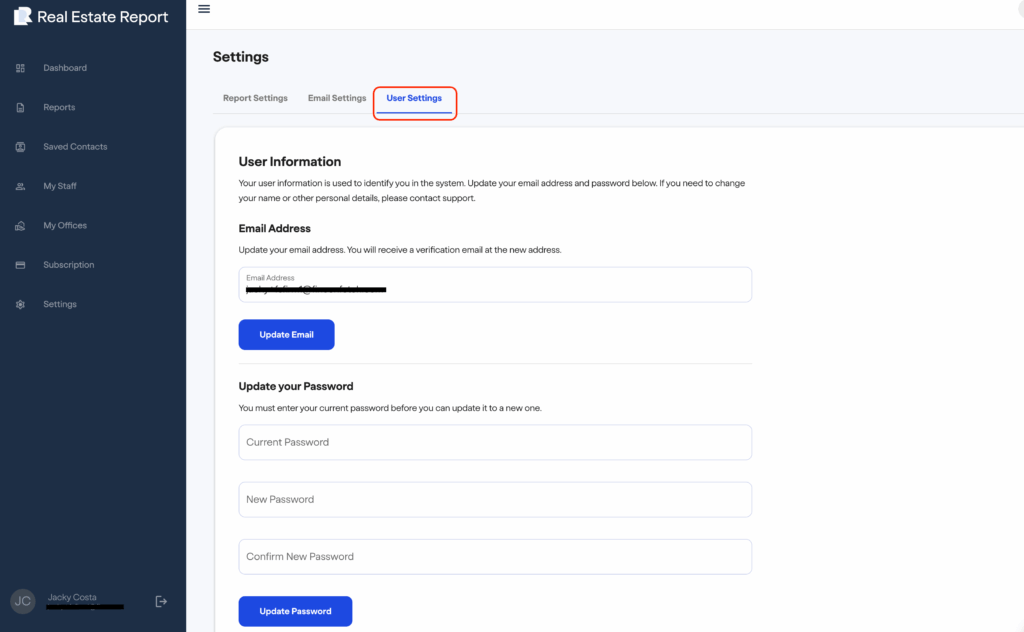Viewport: 1024px width, 632px height.
Task: Select the Reports icon in the sidebar
Action: 20,107
